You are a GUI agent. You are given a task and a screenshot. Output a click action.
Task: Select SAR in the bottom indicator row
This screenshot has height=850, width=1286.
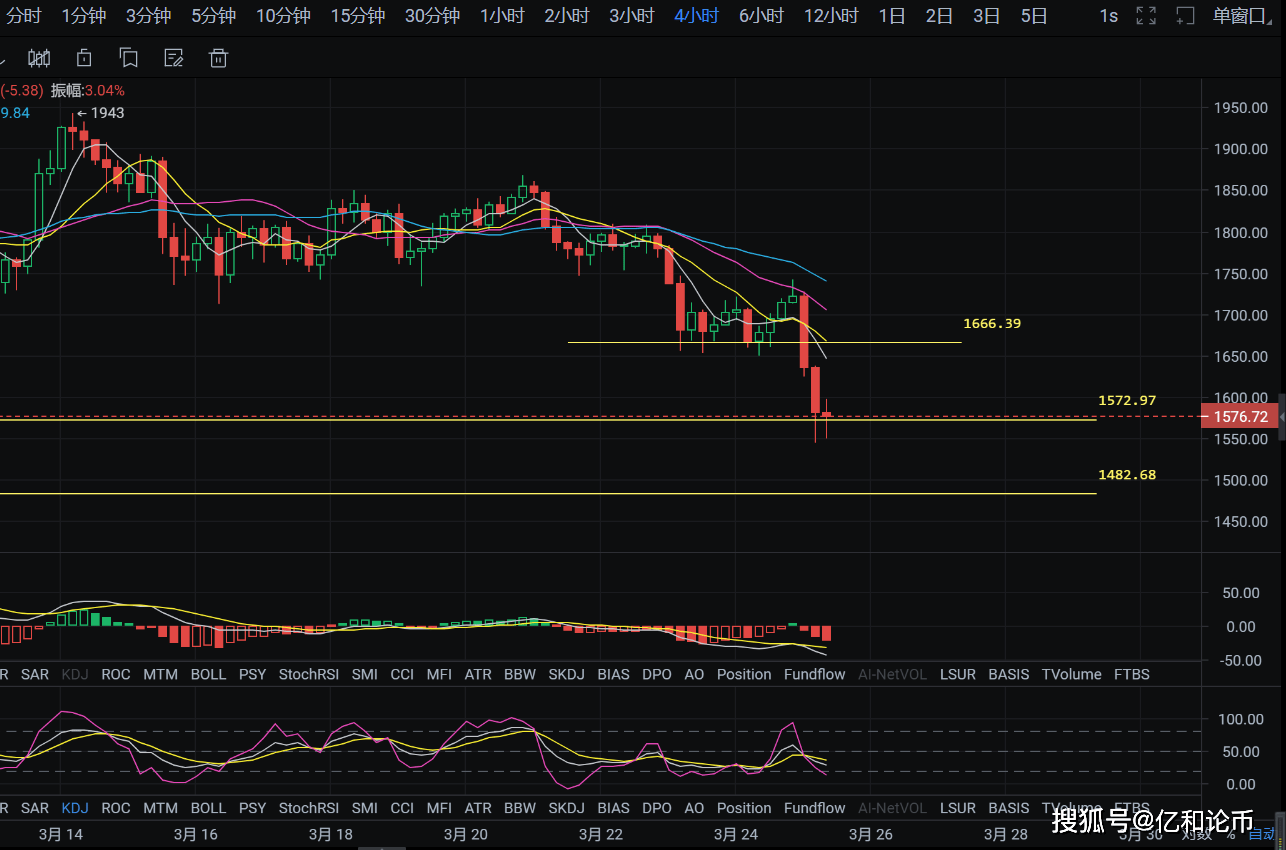click(x=35, y=808)
